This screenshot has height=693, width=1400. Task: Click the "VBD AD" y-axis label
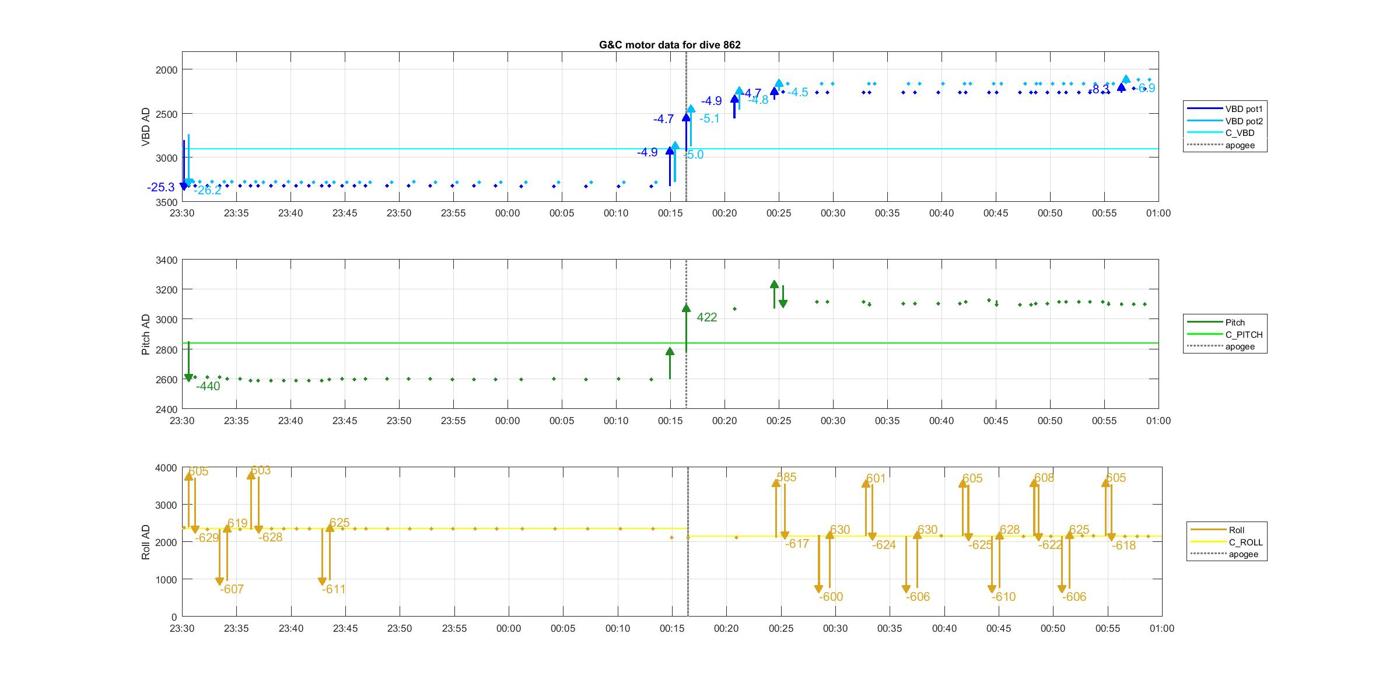click(x=146, y=127)
